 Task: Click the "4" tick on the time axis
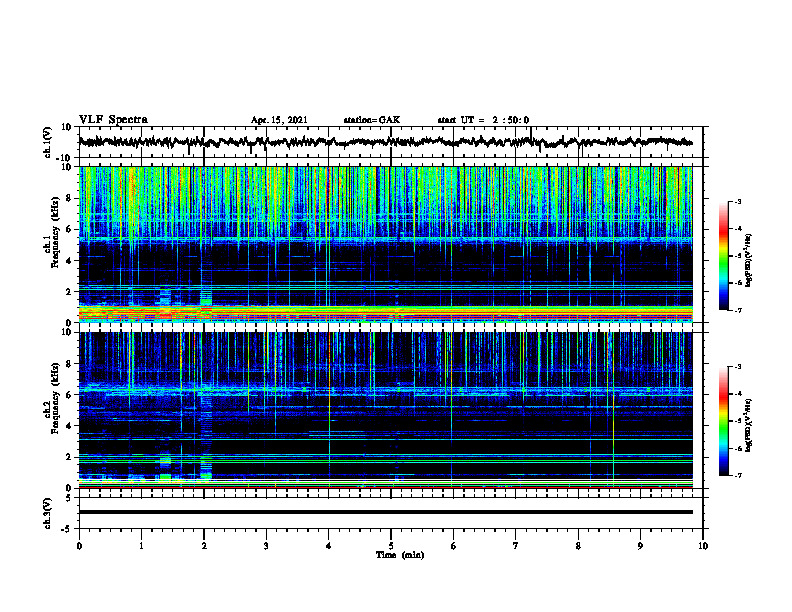[329, 546]
